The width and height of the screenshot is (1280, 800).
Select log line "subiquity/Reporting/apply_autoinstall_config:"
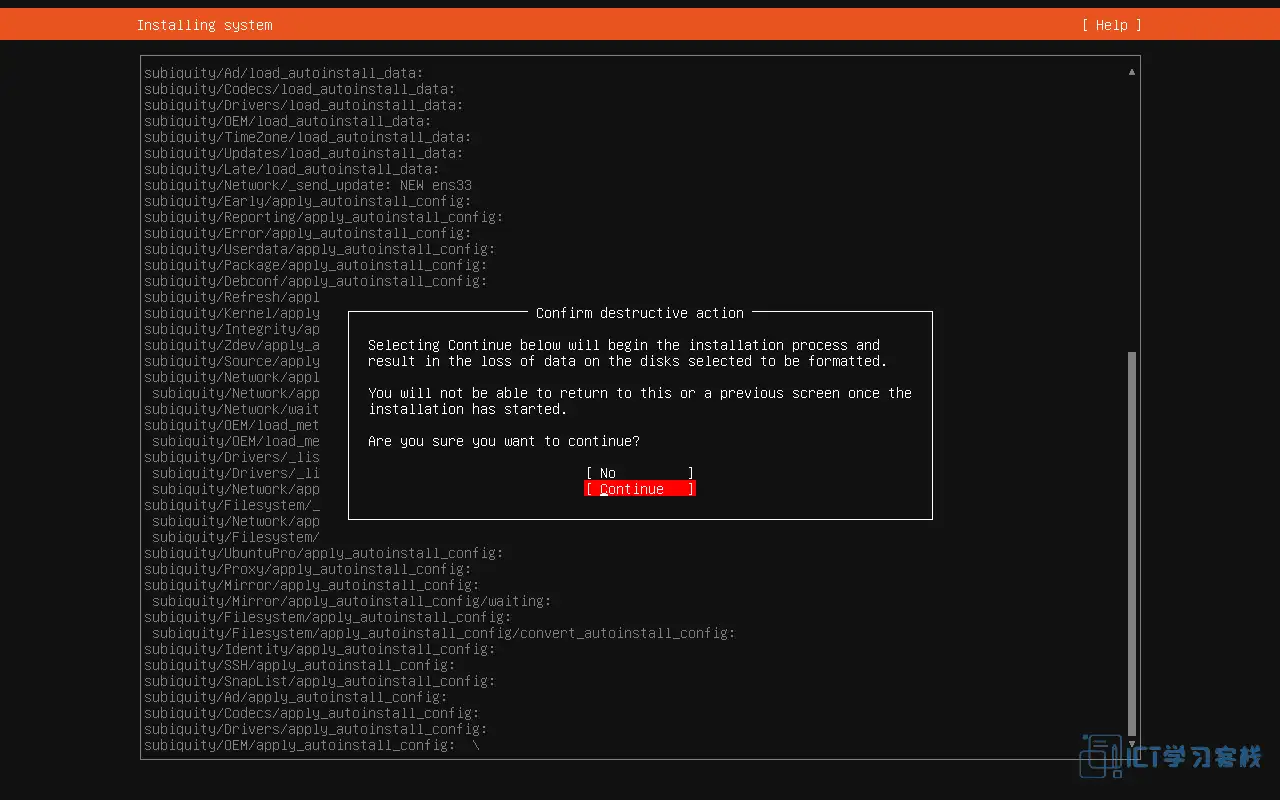(324, 217)
